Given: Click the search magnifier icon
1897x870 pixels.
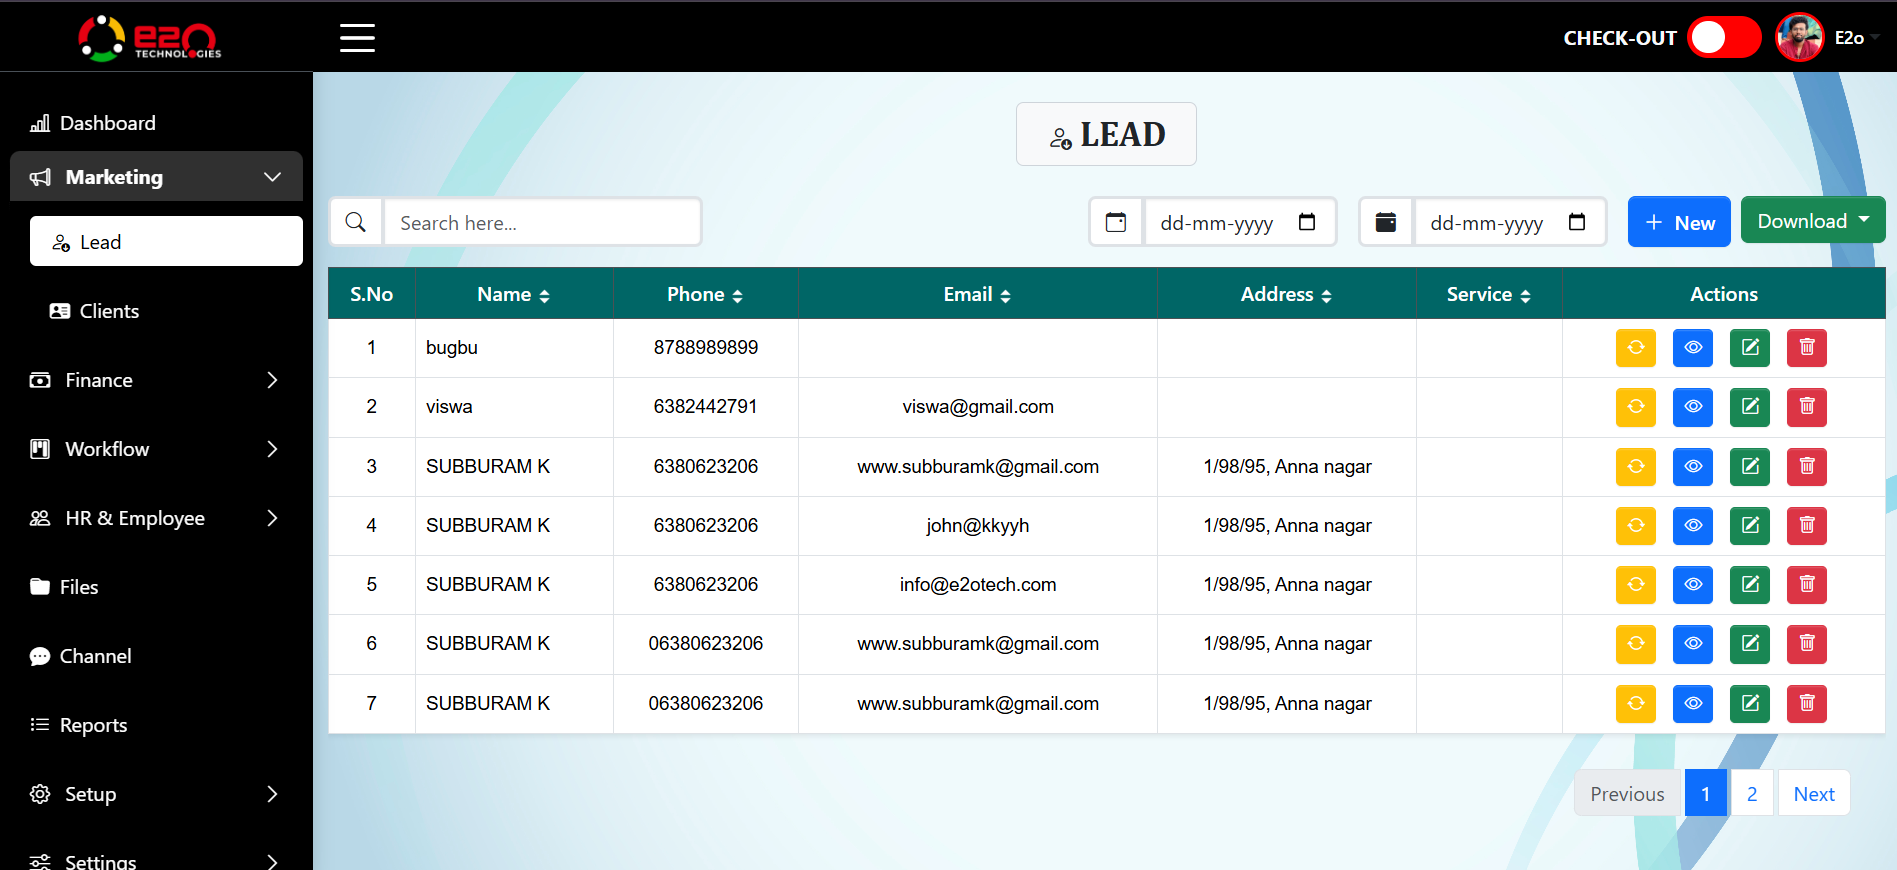Looking at the screenshot, I should (x=356, y=222).
